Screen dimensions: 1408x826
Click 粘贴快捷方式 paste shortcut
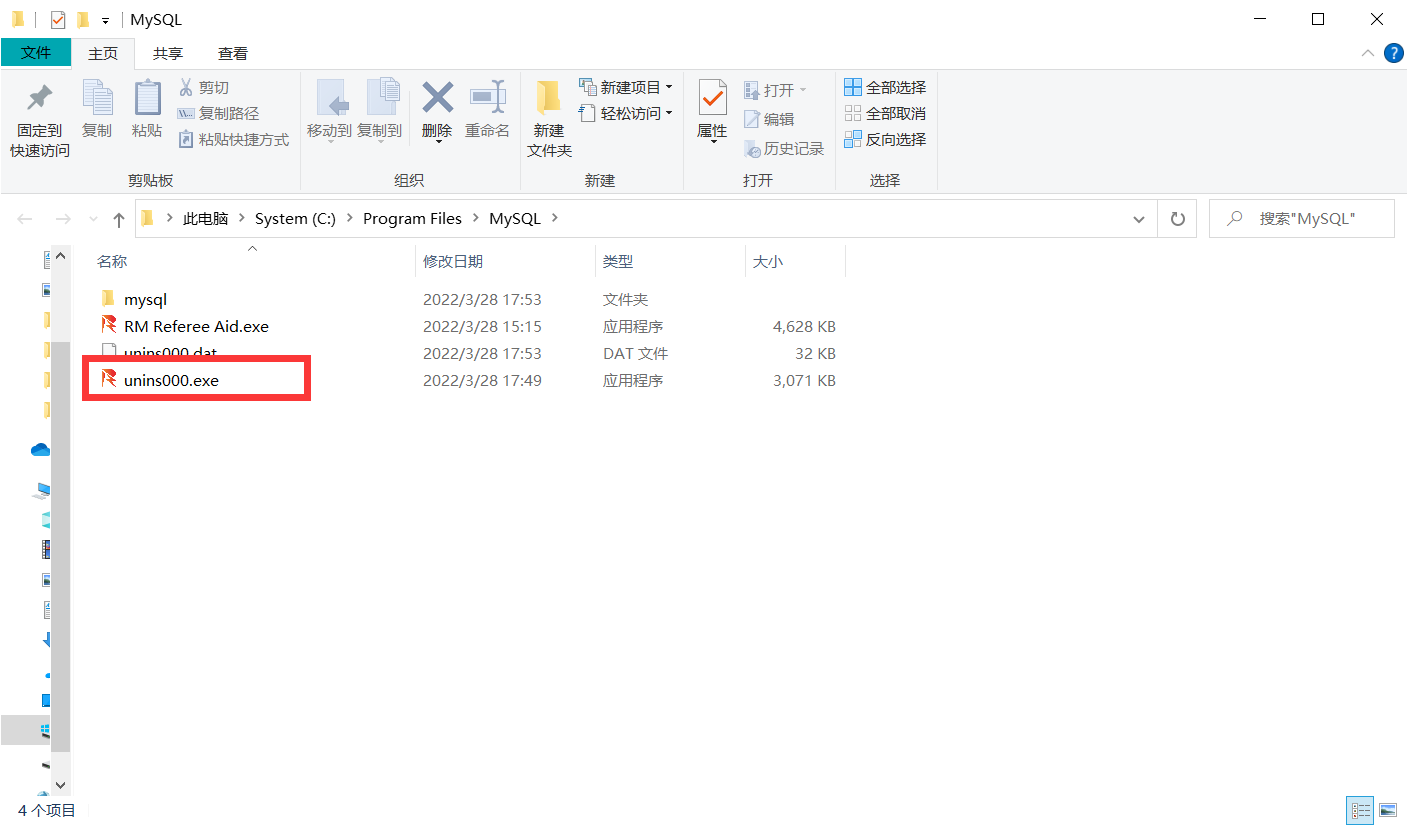tap(233, 140)
